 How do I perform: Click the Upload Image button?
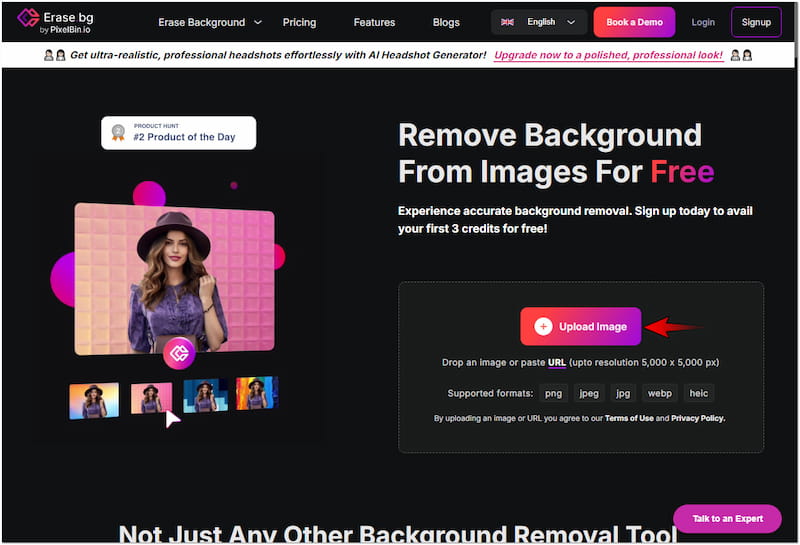pos(580,326)
